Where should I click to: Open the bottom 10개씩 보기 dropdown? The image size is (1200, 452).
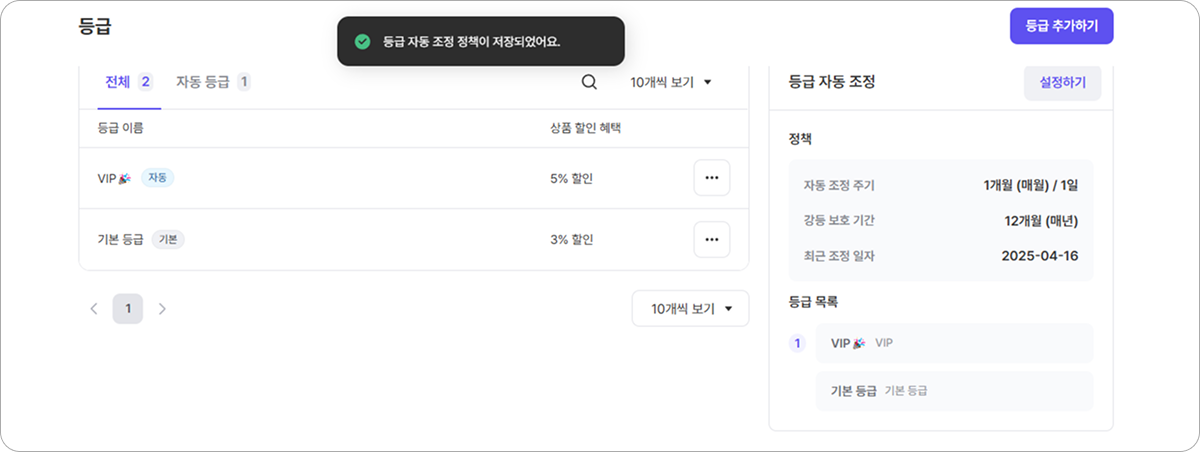pyautogui.click(x=690, y=309)
